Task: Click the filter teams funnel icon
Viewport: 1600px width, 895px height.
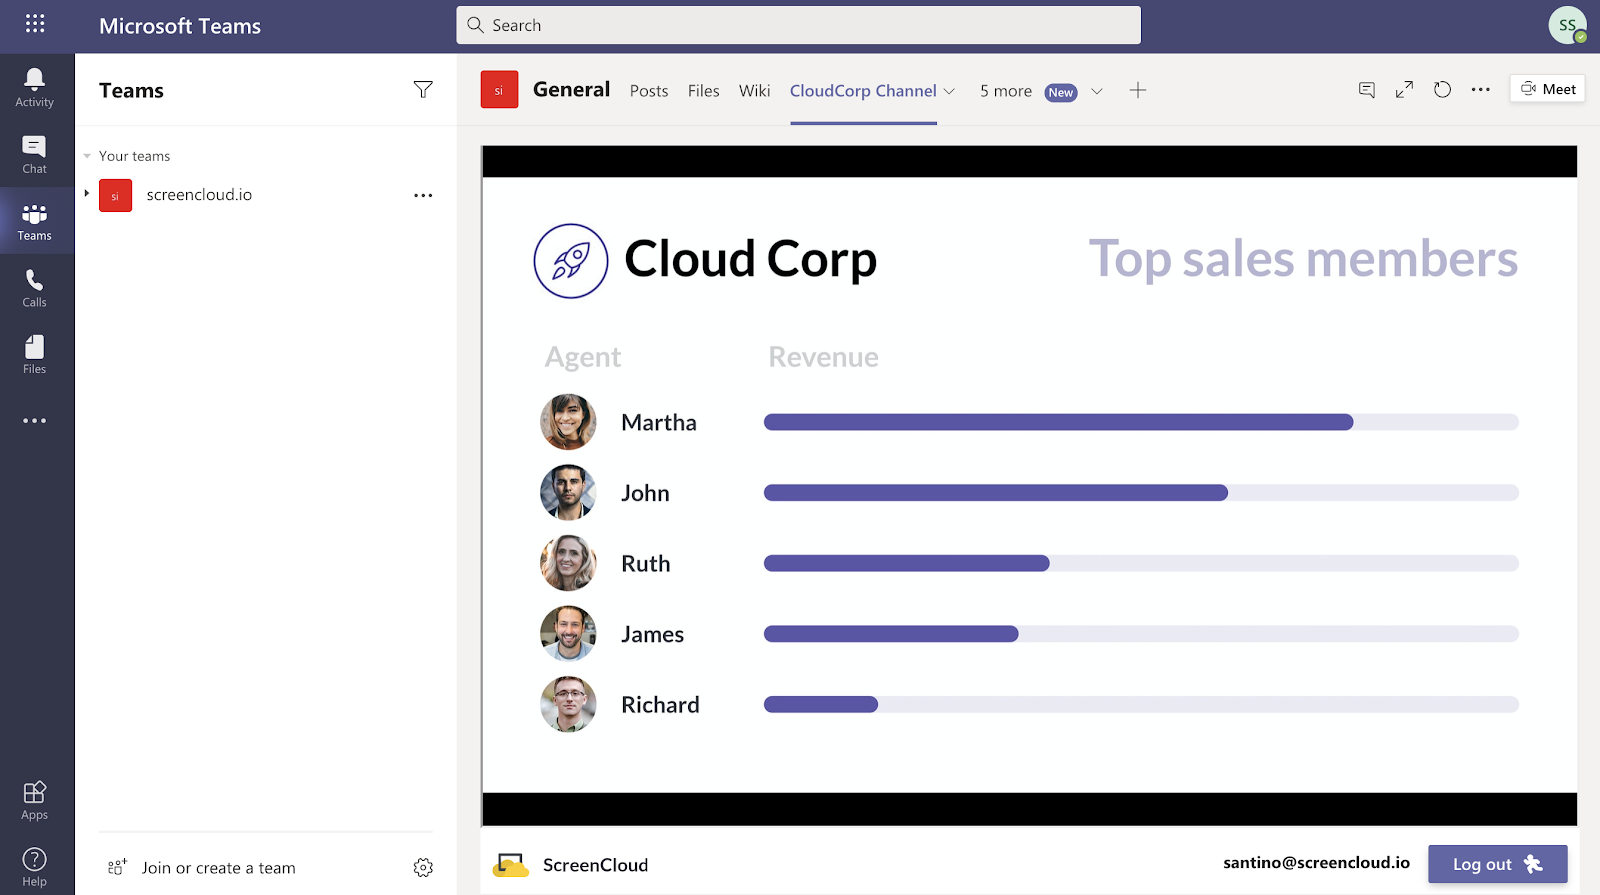Action: tap(423, 90)
